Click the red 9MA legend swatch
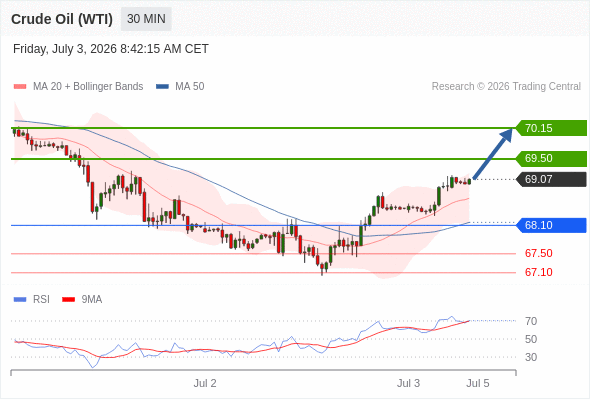This screenshot has height=400, width=590. [68, 300]
